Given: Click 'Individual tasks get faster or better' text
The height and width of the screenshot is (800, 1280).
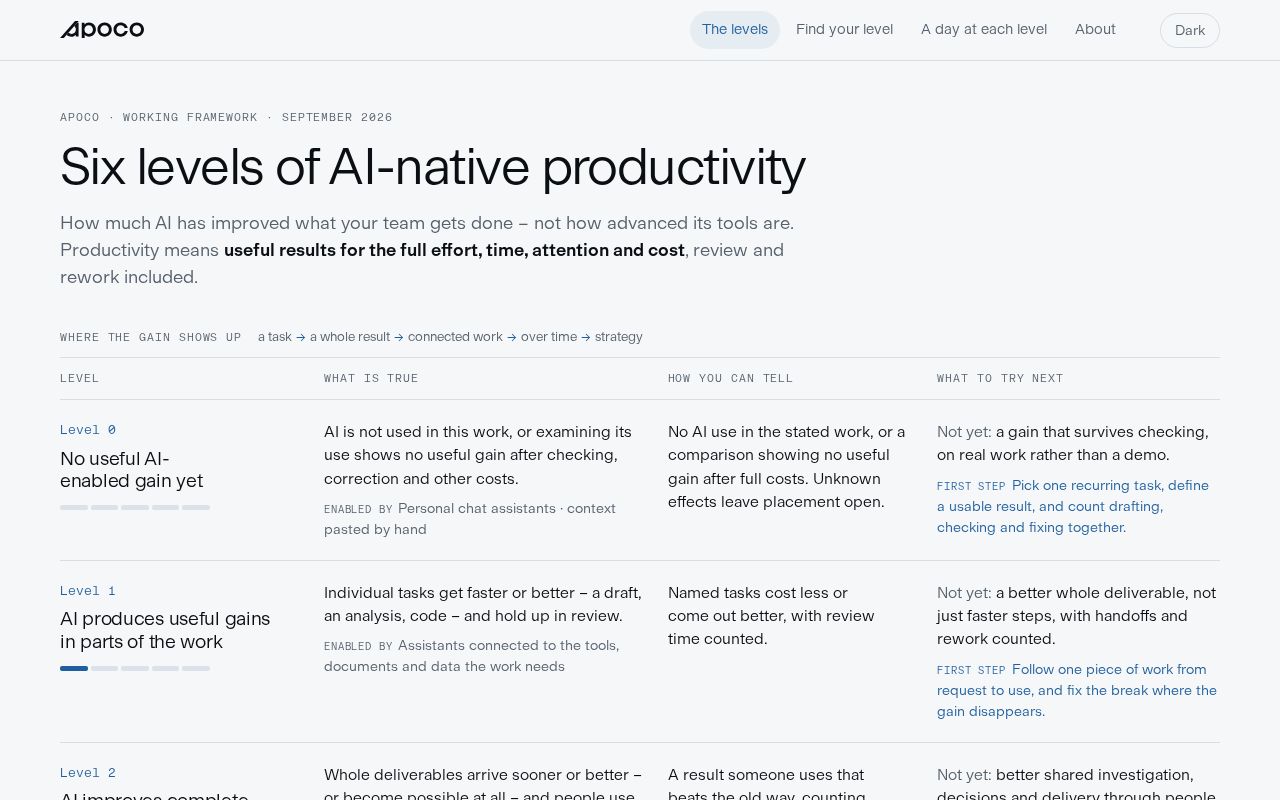Looking at the screenshot, I should 483,604.
